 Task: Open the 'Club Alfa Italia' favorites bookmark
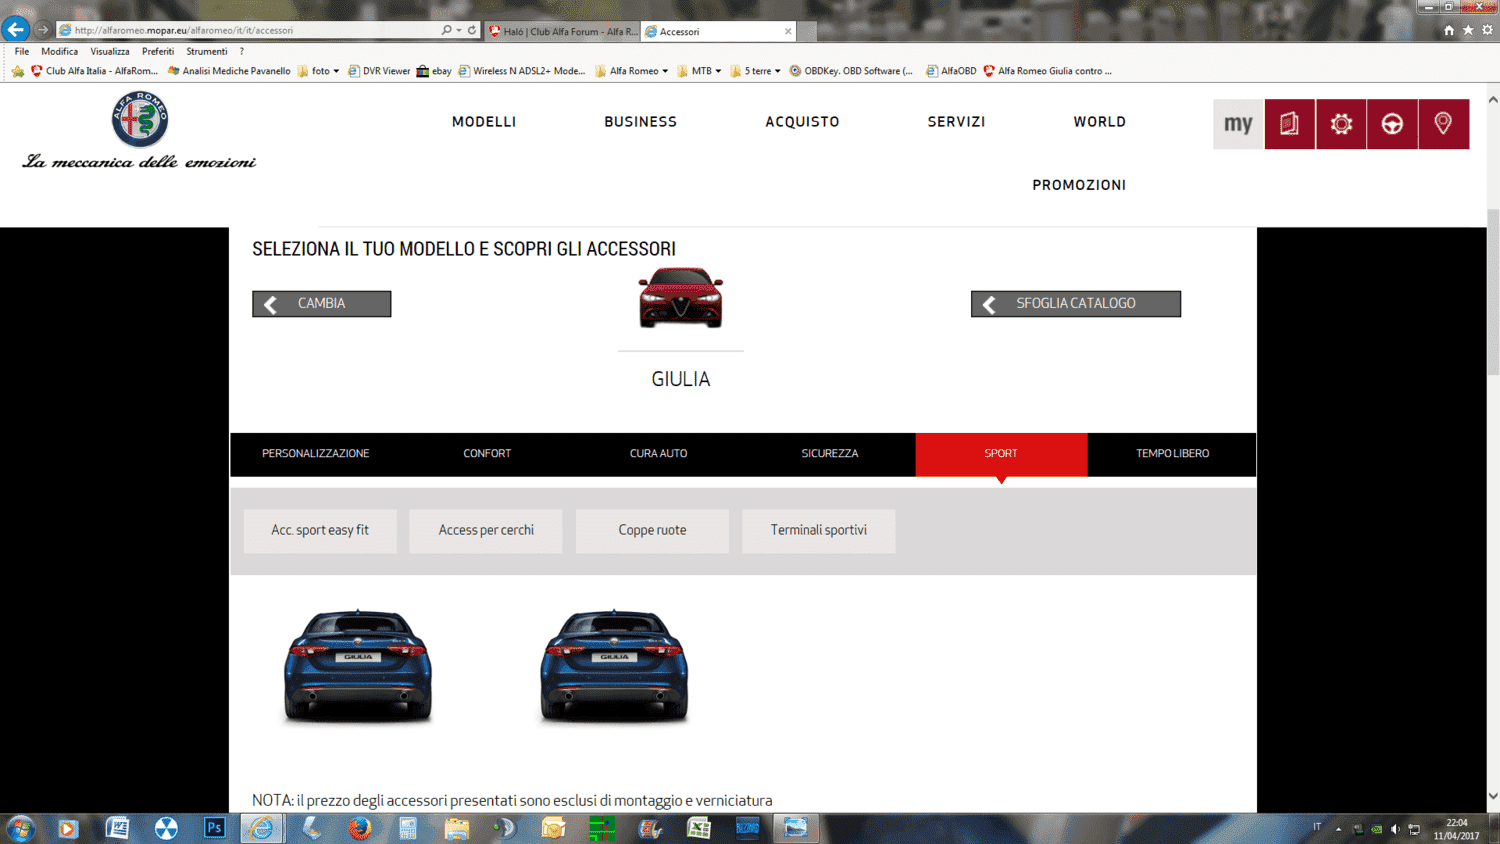95,71
